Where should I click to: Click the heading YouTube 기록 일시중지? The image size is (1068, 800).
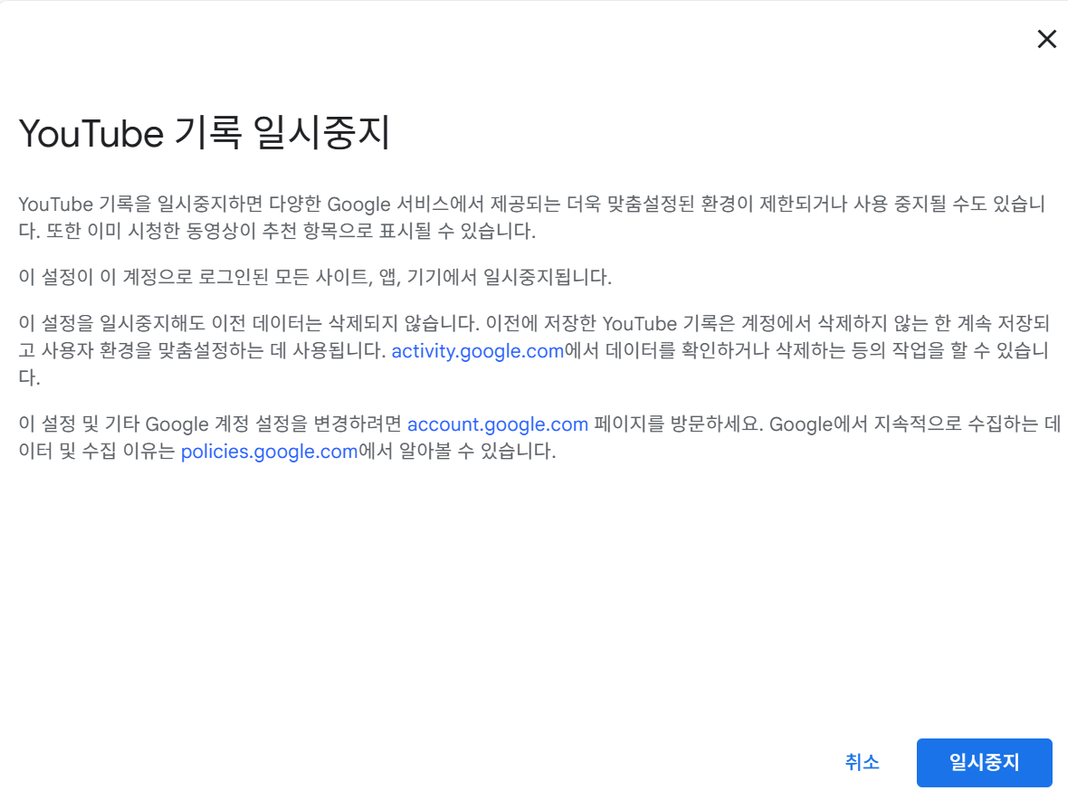204,132
